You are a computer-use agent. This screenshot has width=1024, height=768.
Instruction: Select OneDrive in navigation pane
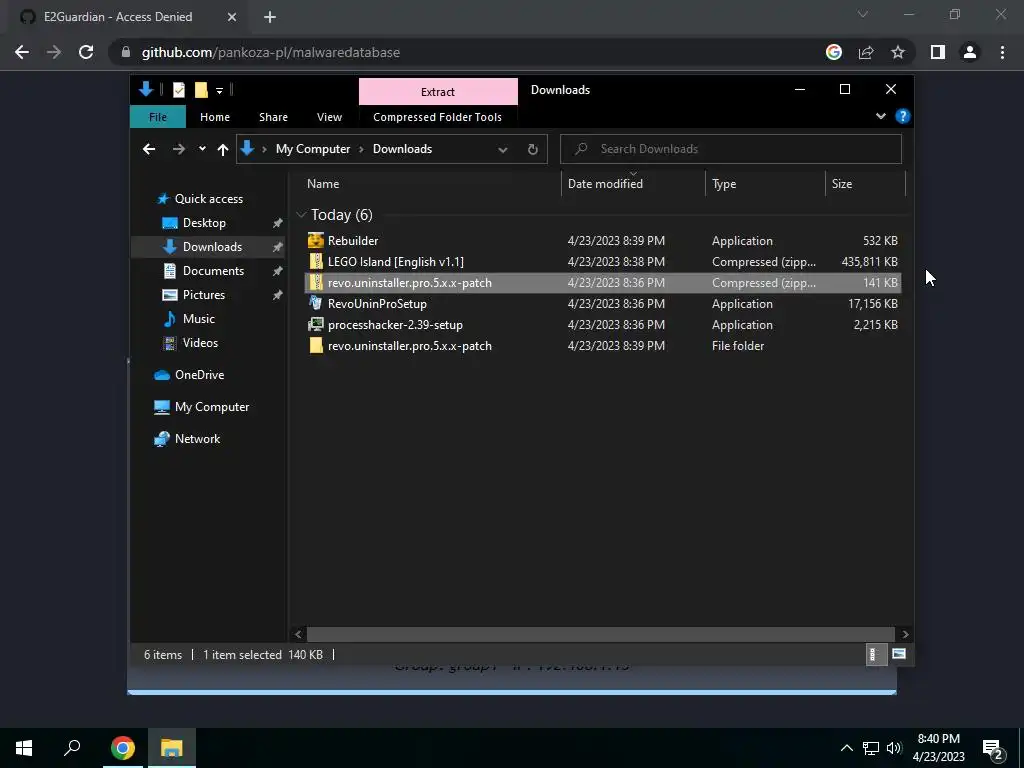point(199,375)
